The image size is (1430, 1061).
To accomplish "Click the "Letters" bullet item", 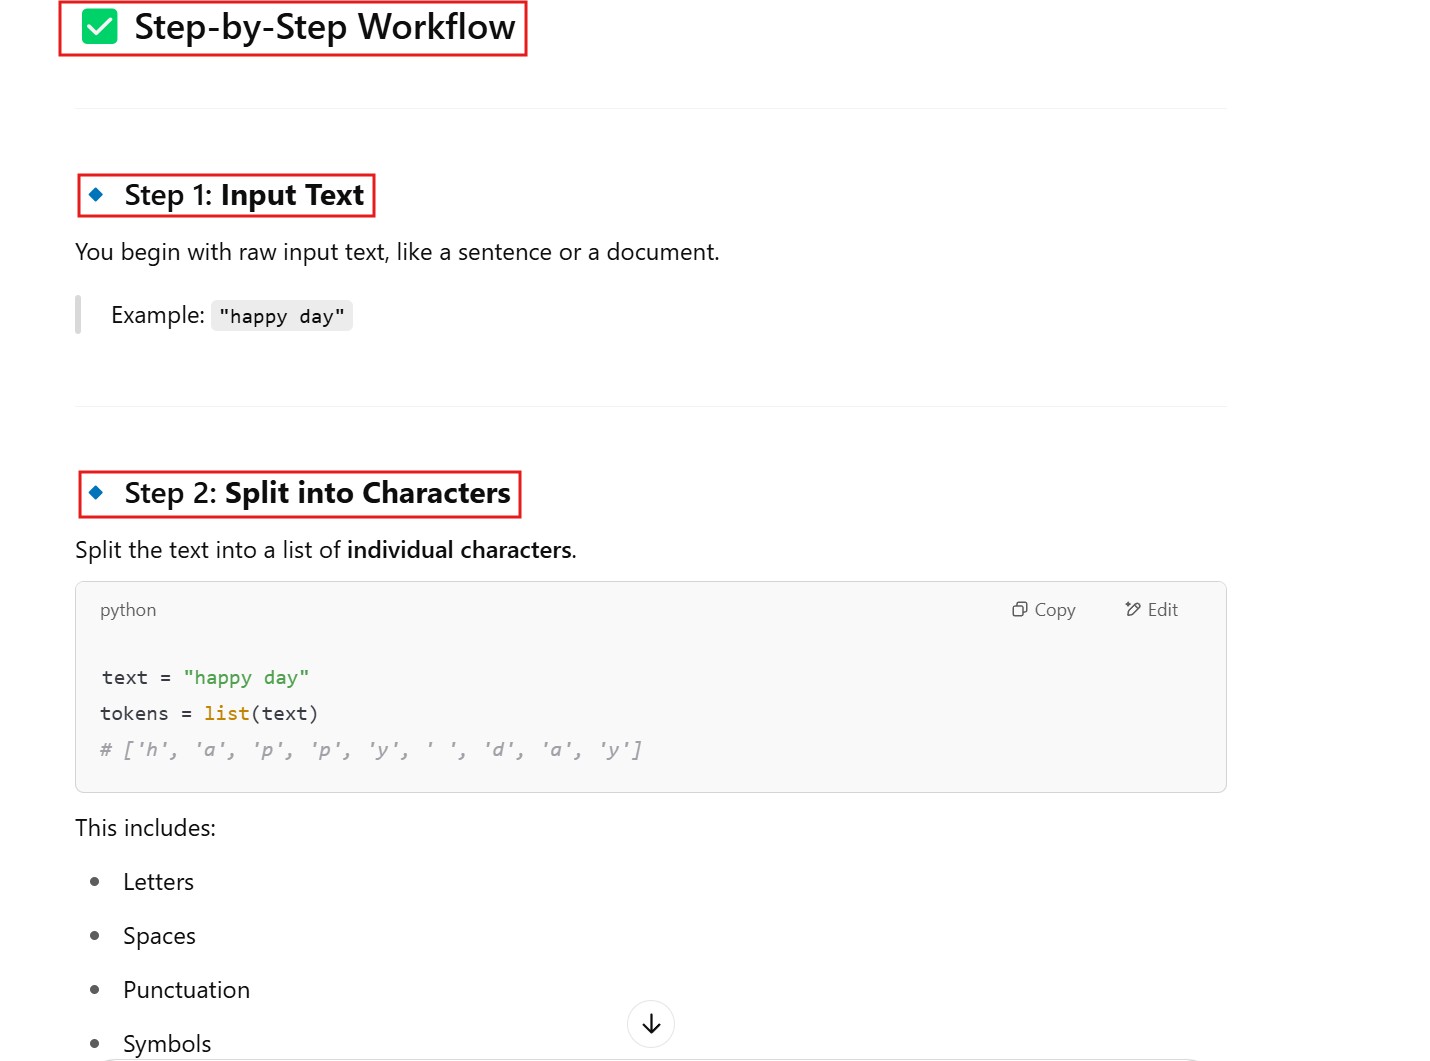I will [158, 882].
